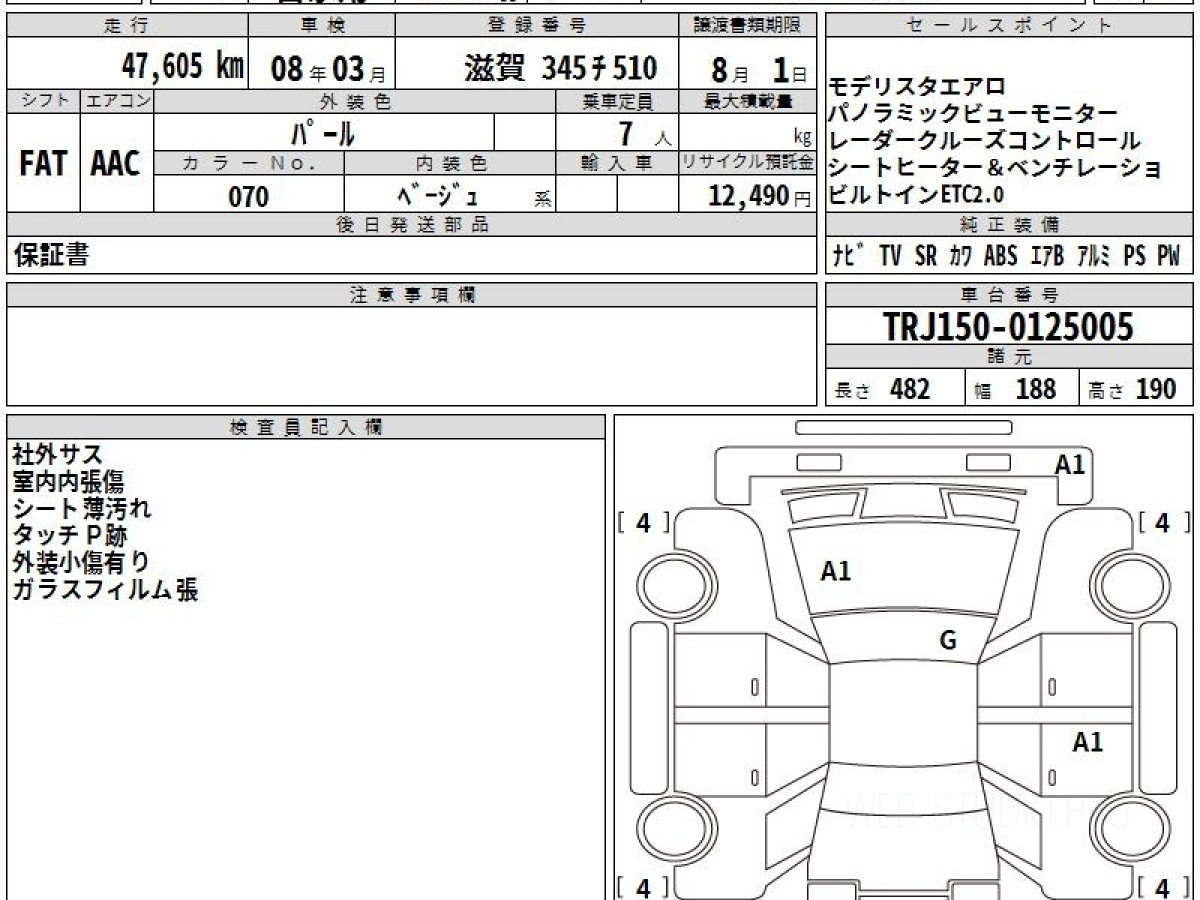Click the 注意事項欄 header
1200x900 pixels.
pyautogui.click(x=412, y=295)
